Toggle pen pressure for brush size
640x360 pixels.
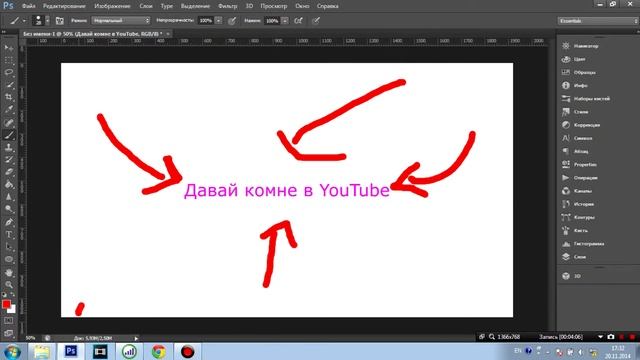[x=316, y=21]
